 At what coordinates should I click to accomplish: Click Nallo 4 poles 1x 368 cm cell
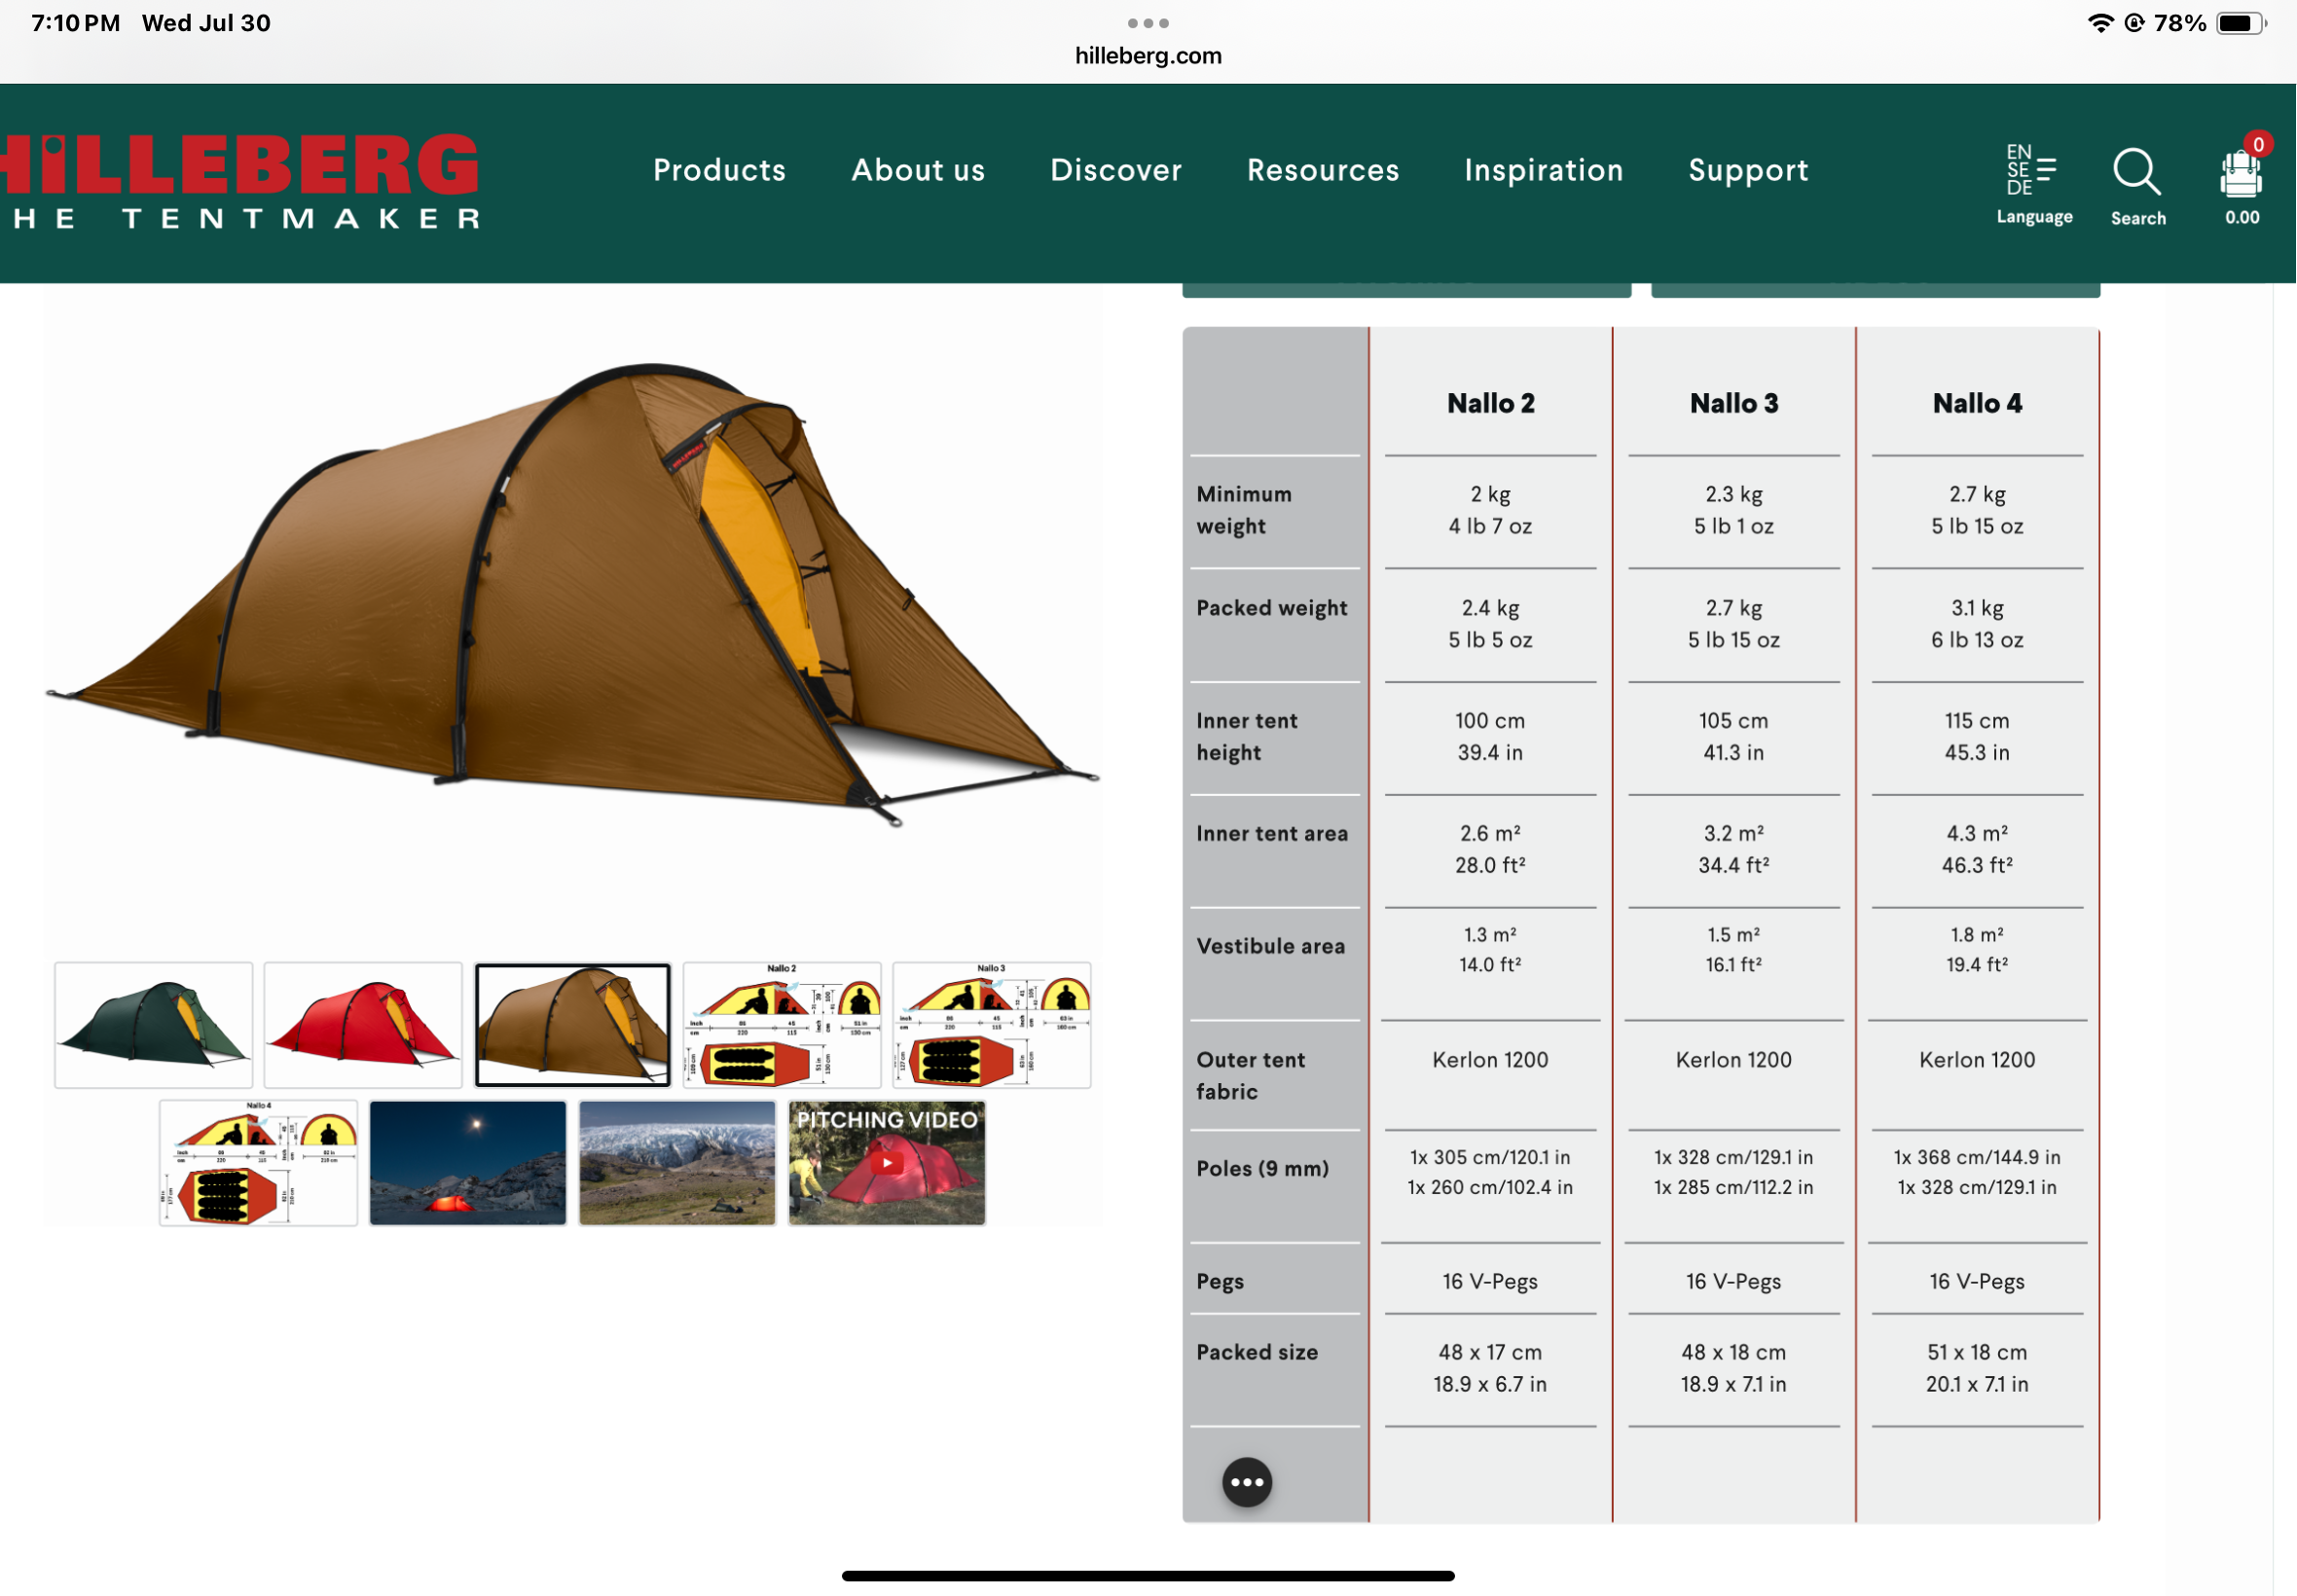[1976, 1157]
